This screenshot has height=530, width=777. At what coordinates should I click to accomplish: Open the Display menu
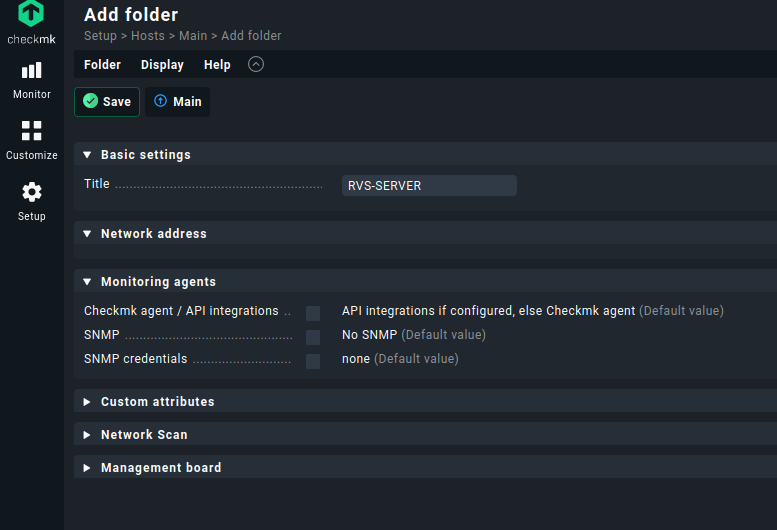(162, 65)
